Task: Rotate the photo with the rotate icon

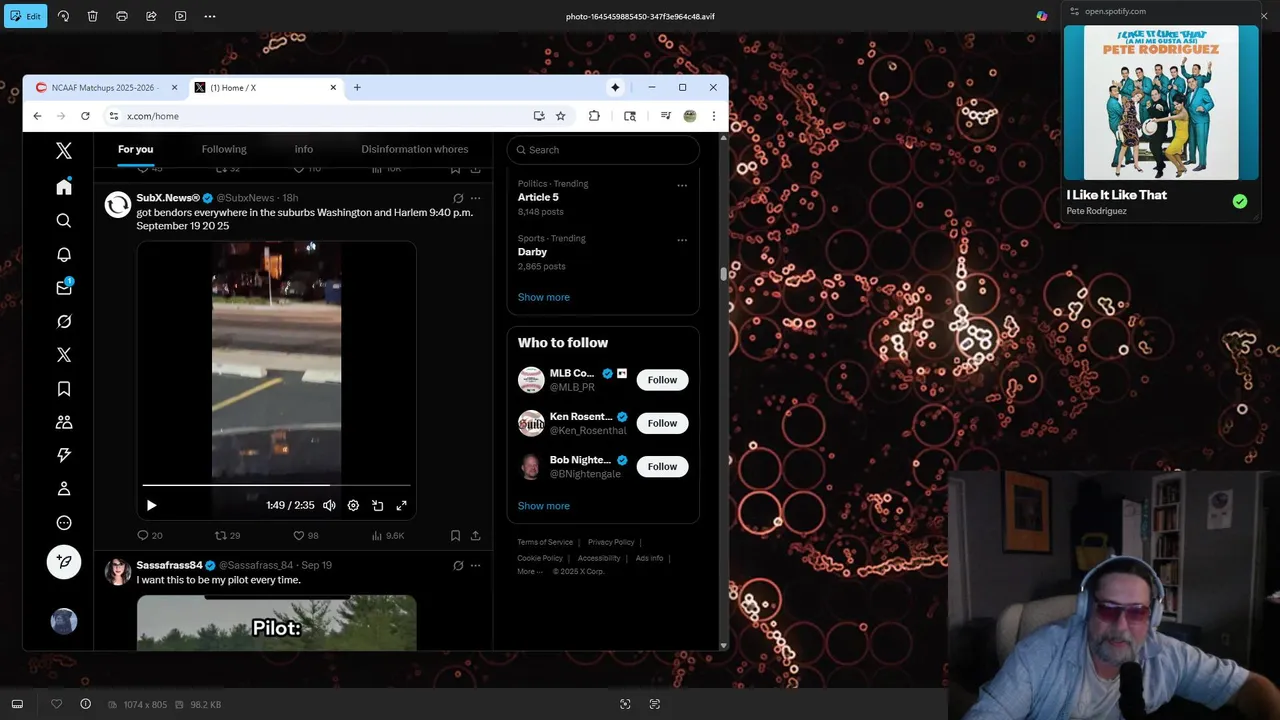Action: [63, 16]
